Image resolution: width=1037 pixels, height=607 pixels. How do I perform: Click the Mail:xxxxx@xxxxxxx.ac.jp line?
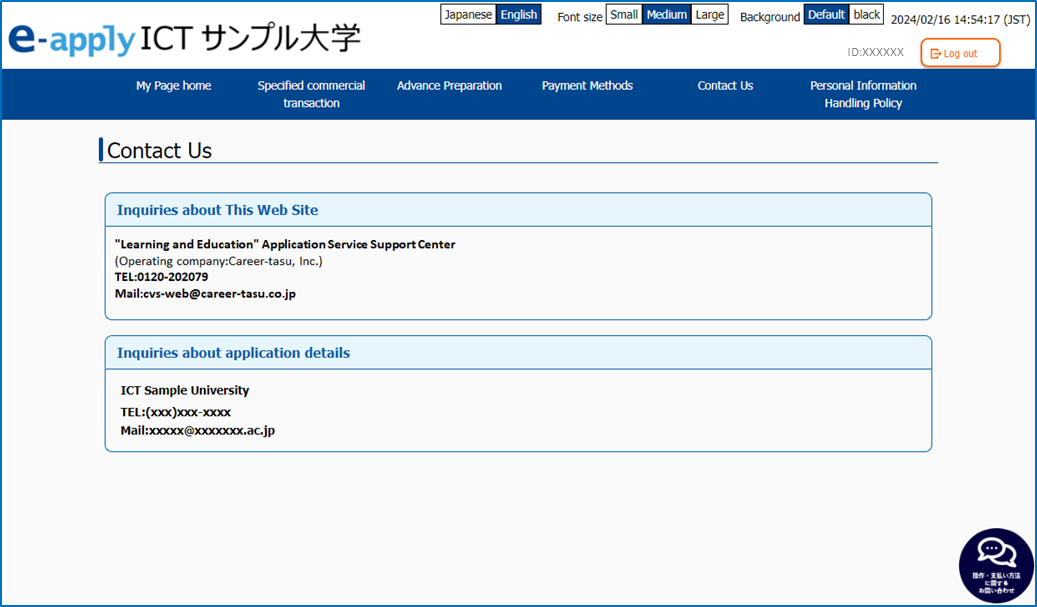(198, 430)
